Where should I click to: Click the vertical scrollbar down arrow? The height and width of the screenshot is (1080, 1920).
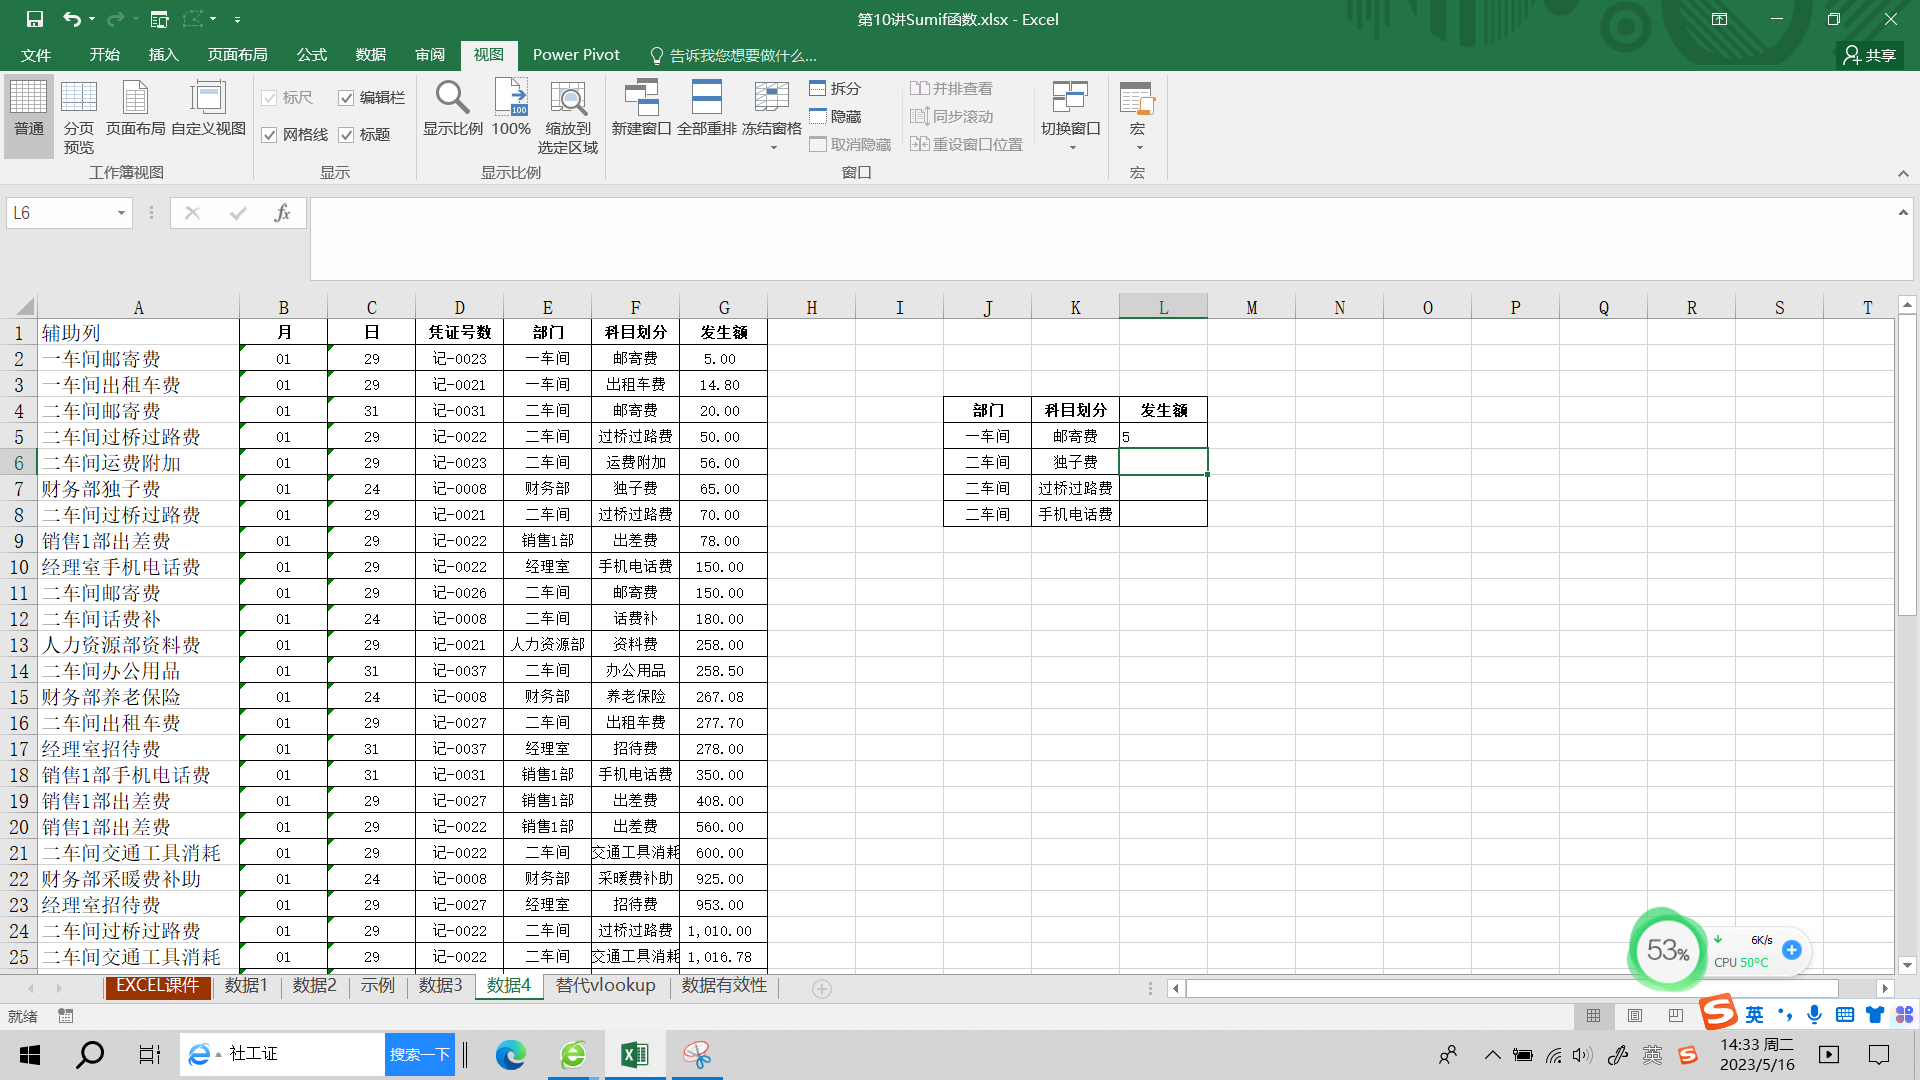pyautogui.click(x=1906, y=966)
